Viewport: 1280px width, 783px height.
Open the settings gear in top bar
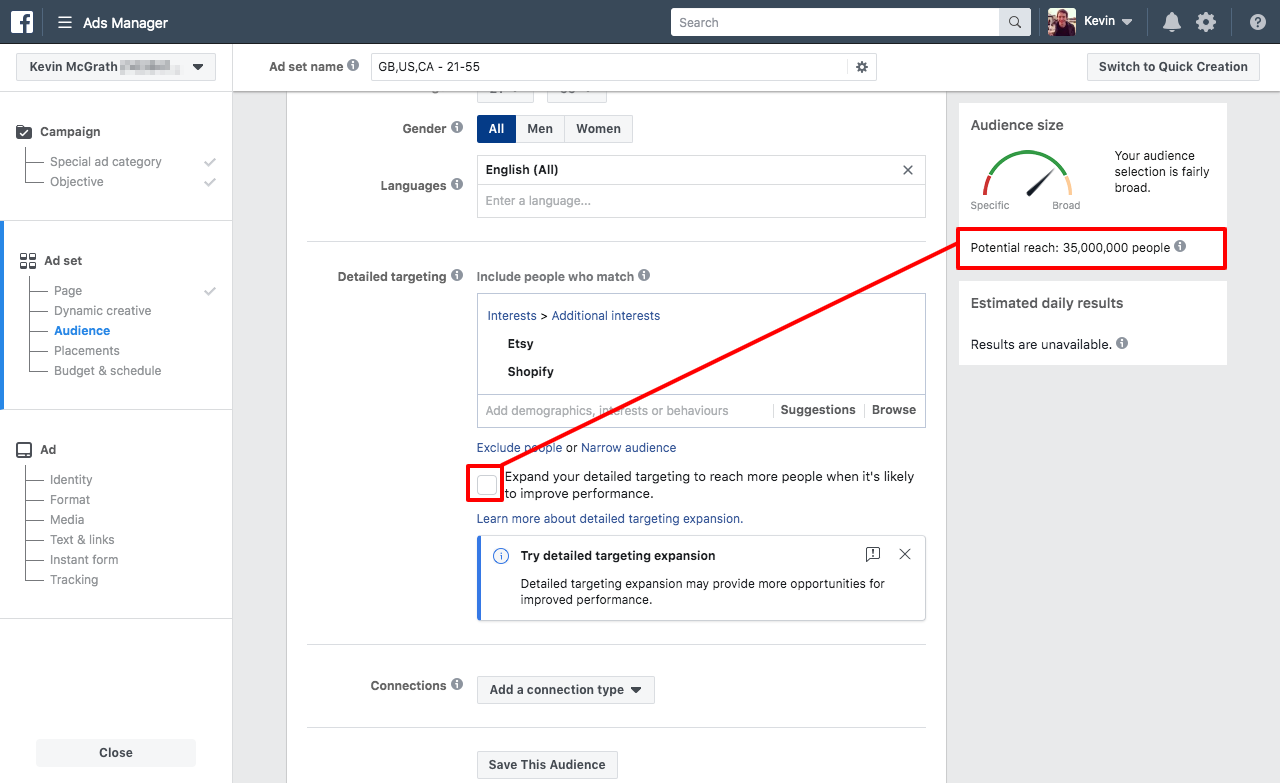pyautogui.click(x=1206, y=22)
